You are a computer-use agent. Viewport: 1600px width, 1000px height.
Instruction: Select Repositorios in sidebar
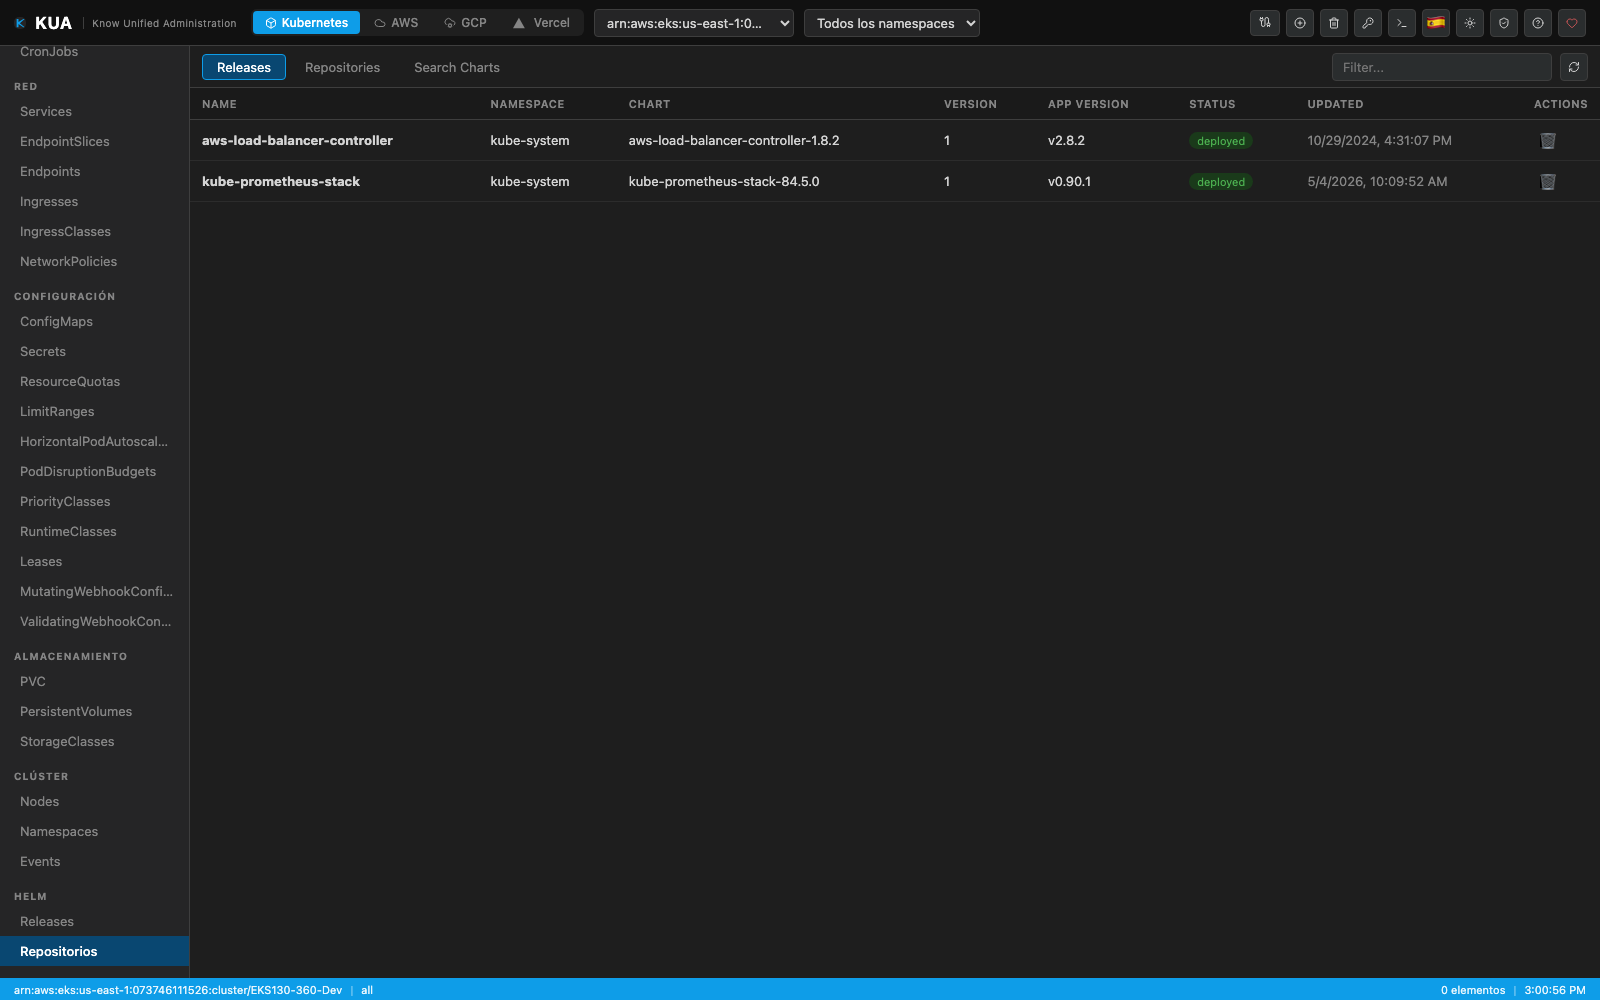pos(95,952)
